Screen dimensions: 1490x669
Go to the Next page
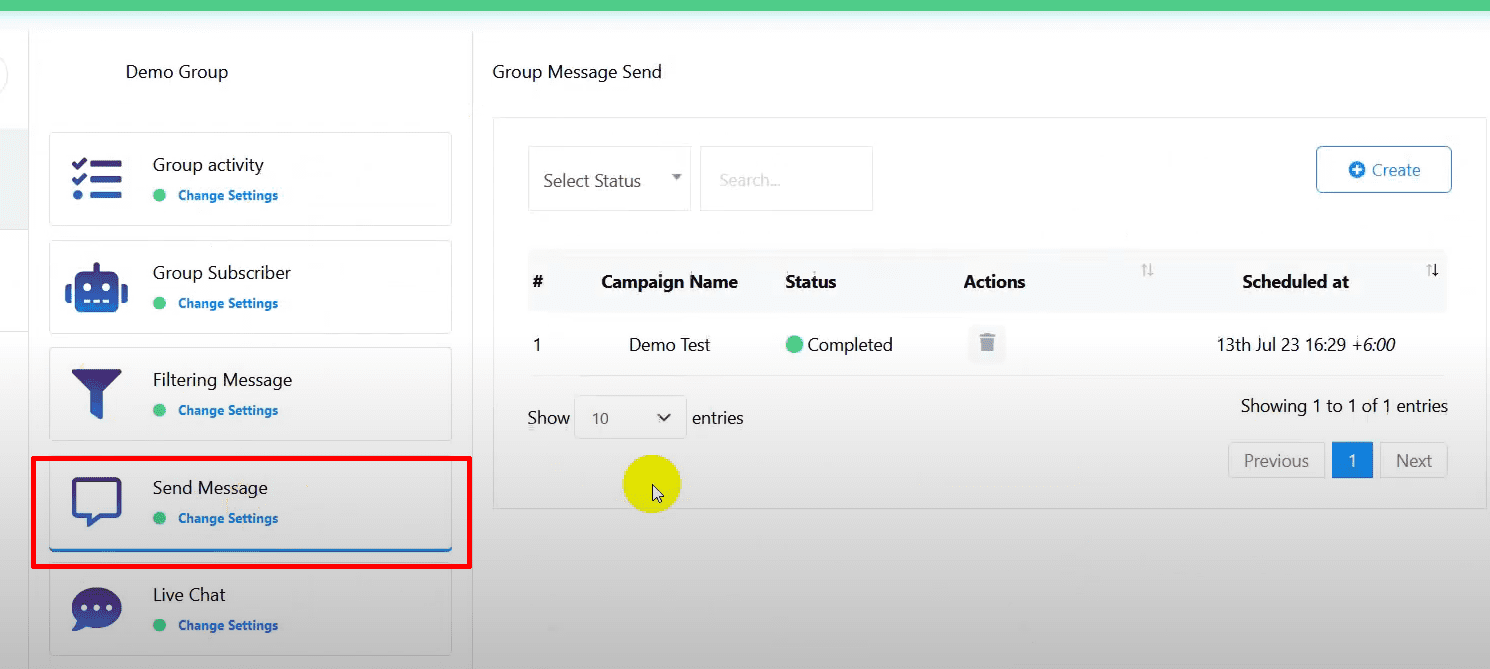coord(1413,461)
